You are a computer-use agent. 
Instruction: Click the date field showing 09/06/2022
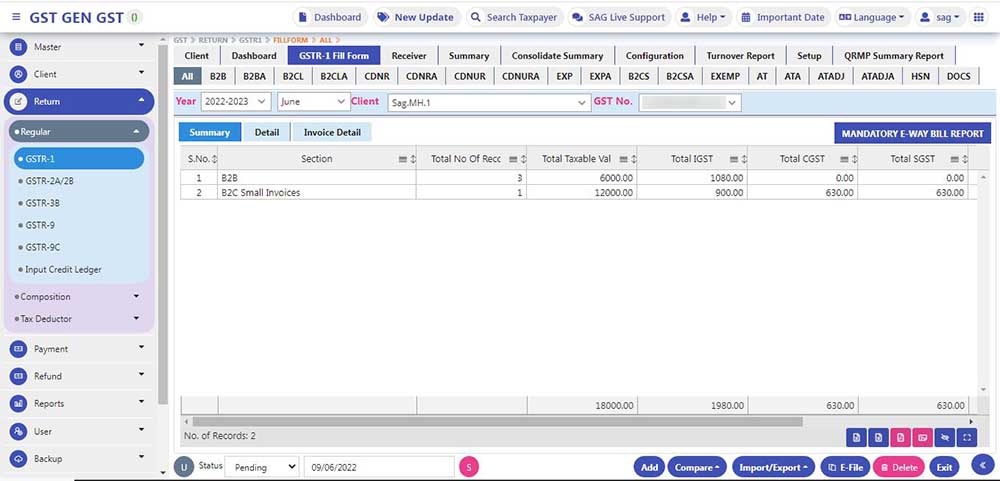point(378,467)
